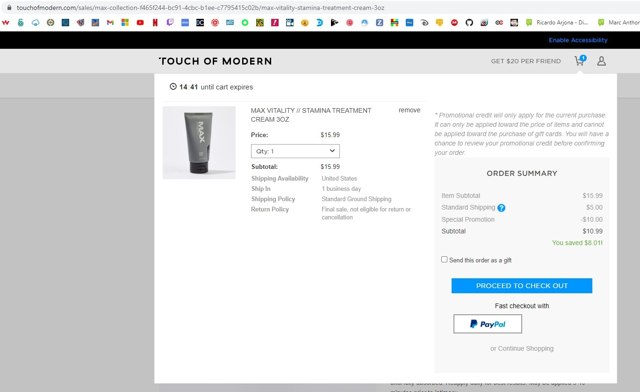Go to Touch of Modern home logo

tap(216, 61)
